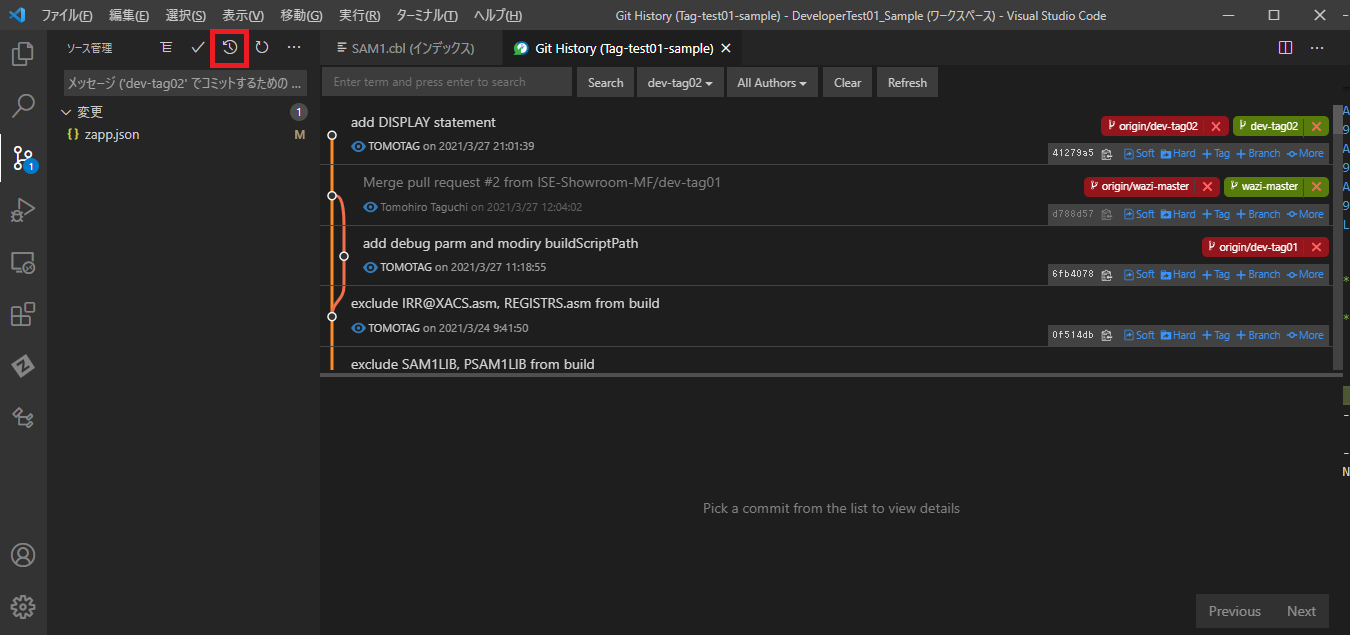Add Tag to commit 6fb4078
The height and width of the screenshot is (635, 1350).
(x=1216, y=274)
